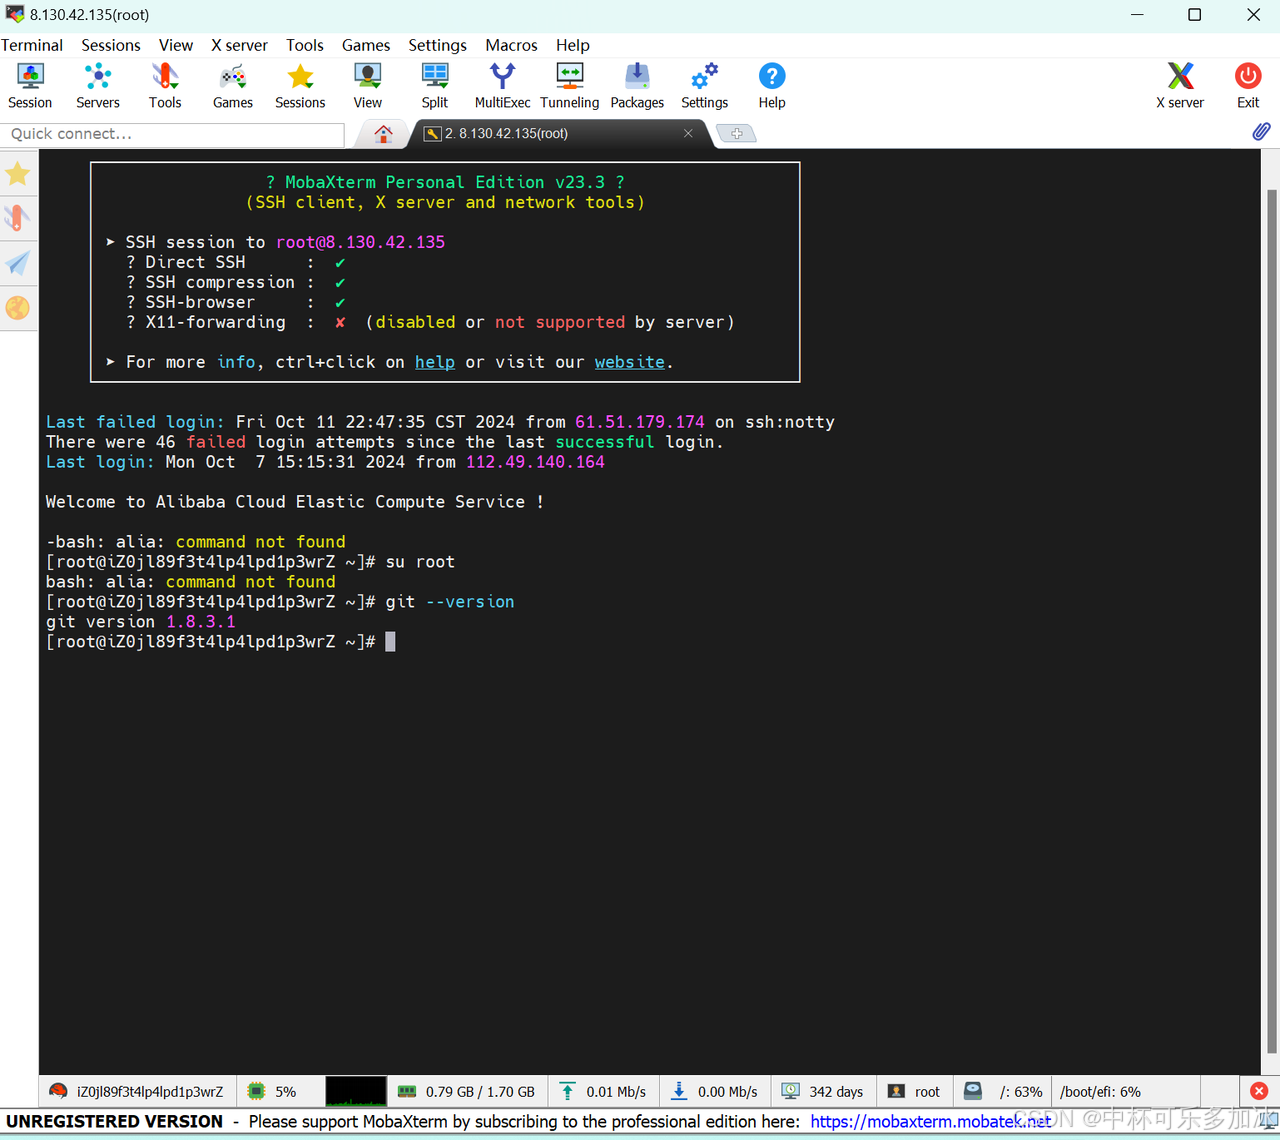Enable MultiExec mode icon

click(502, 86)
